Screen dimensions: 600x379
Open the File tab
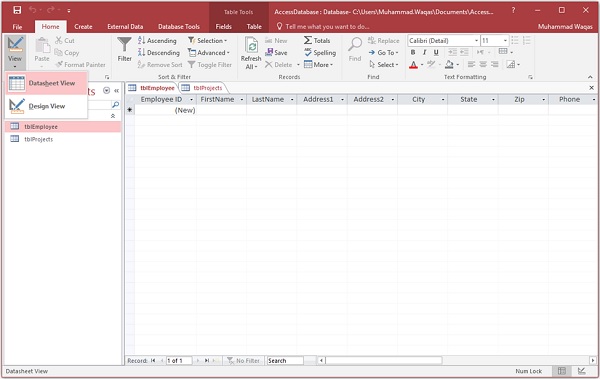click(17, 26)
